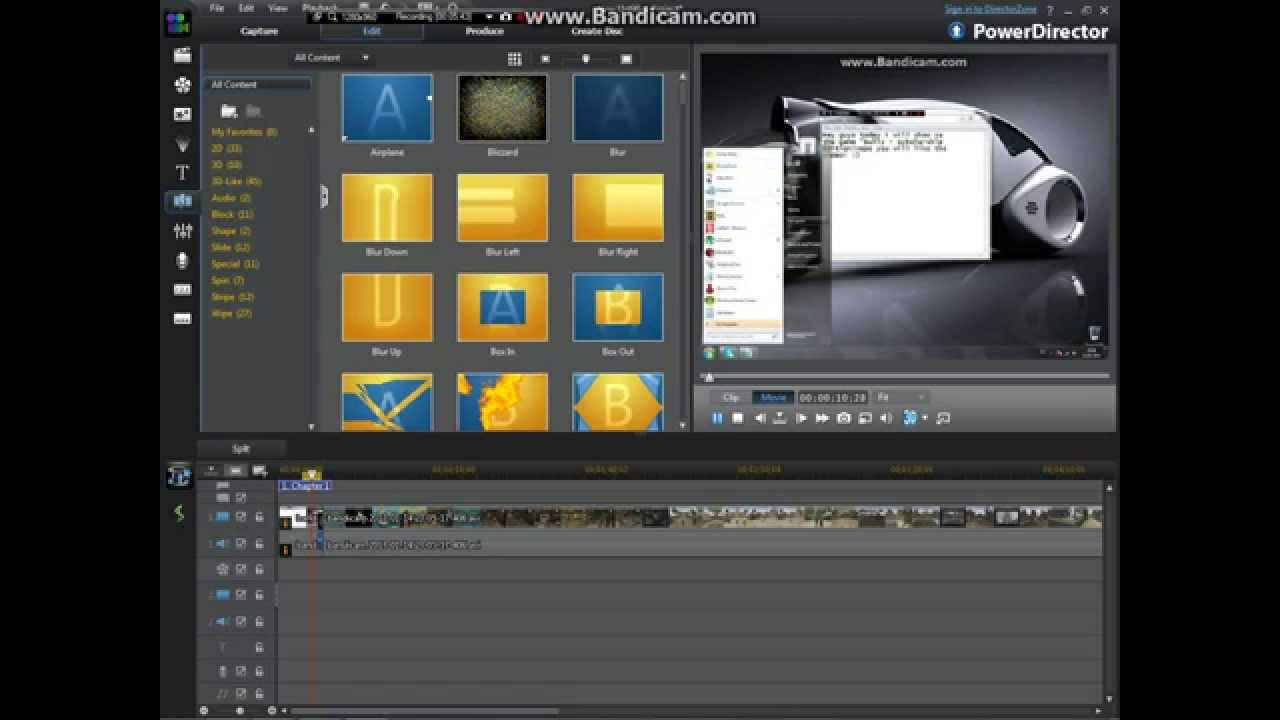The height and width of the screenshot is (720, 1280).
Task: Open the Edit menu
Action: pyautogui.click(x=246, y=8)
